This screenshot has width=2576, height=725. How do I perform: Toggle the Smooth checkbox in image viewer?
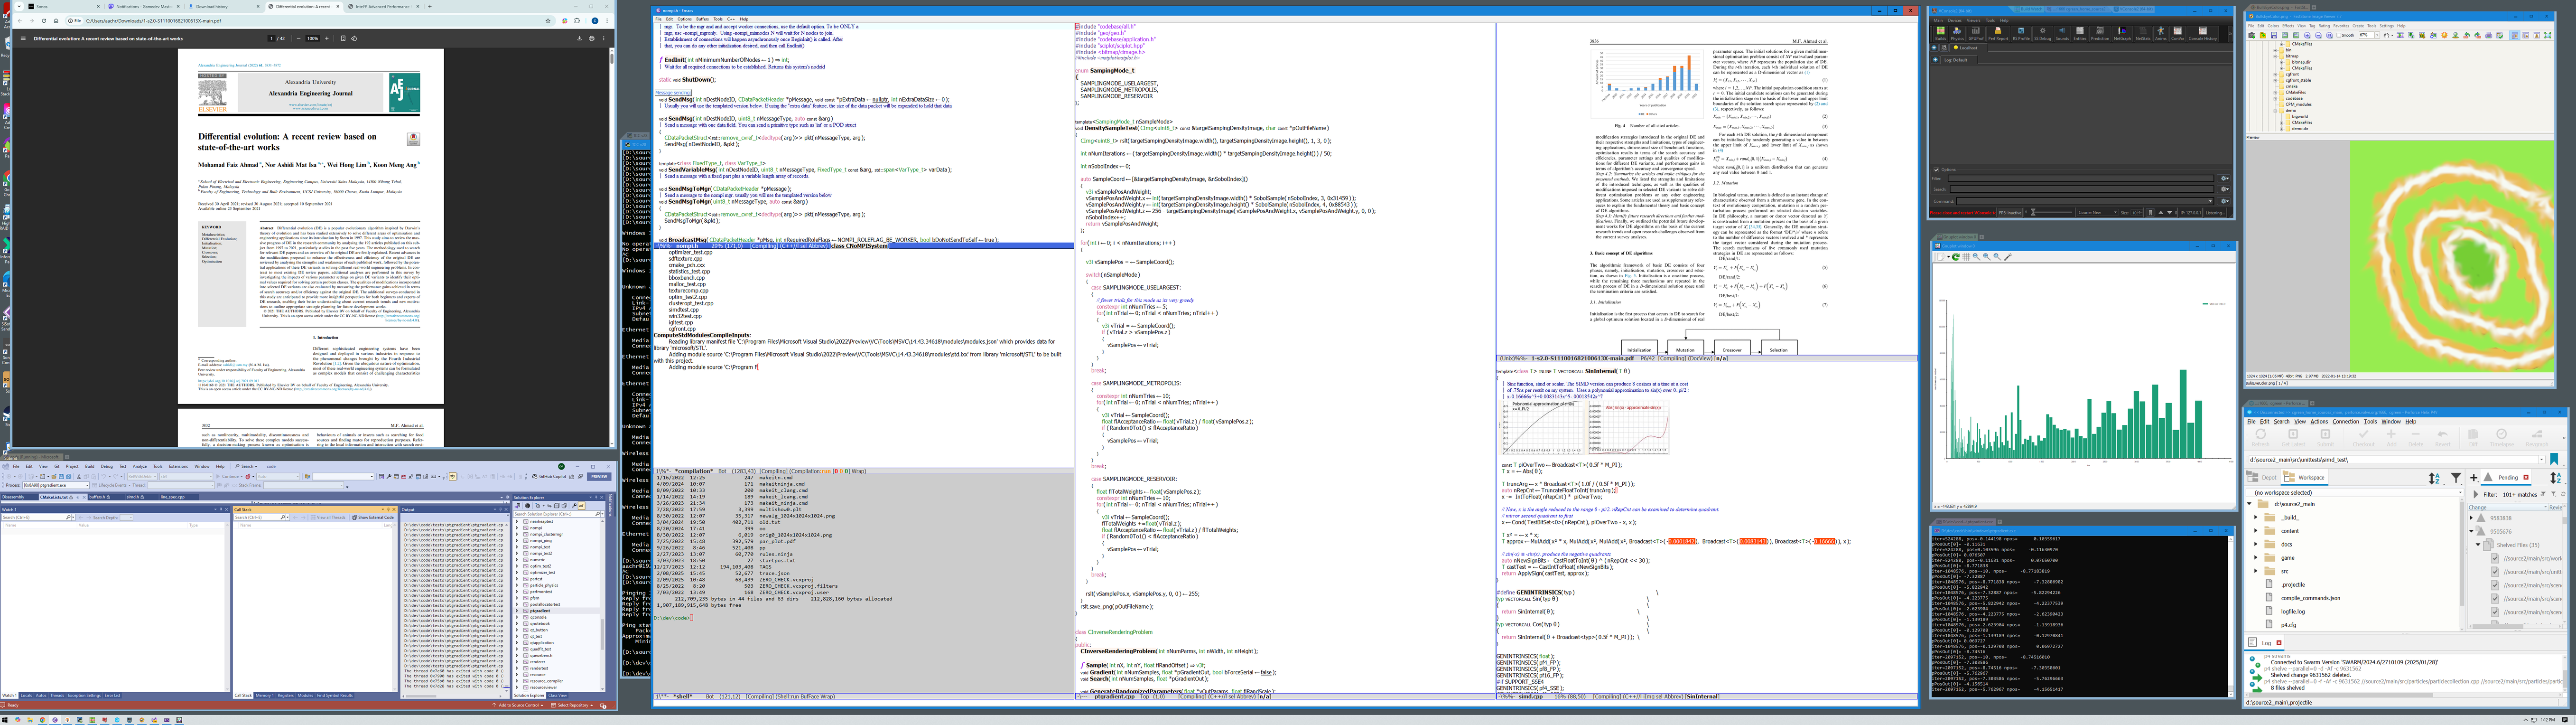2339,35
